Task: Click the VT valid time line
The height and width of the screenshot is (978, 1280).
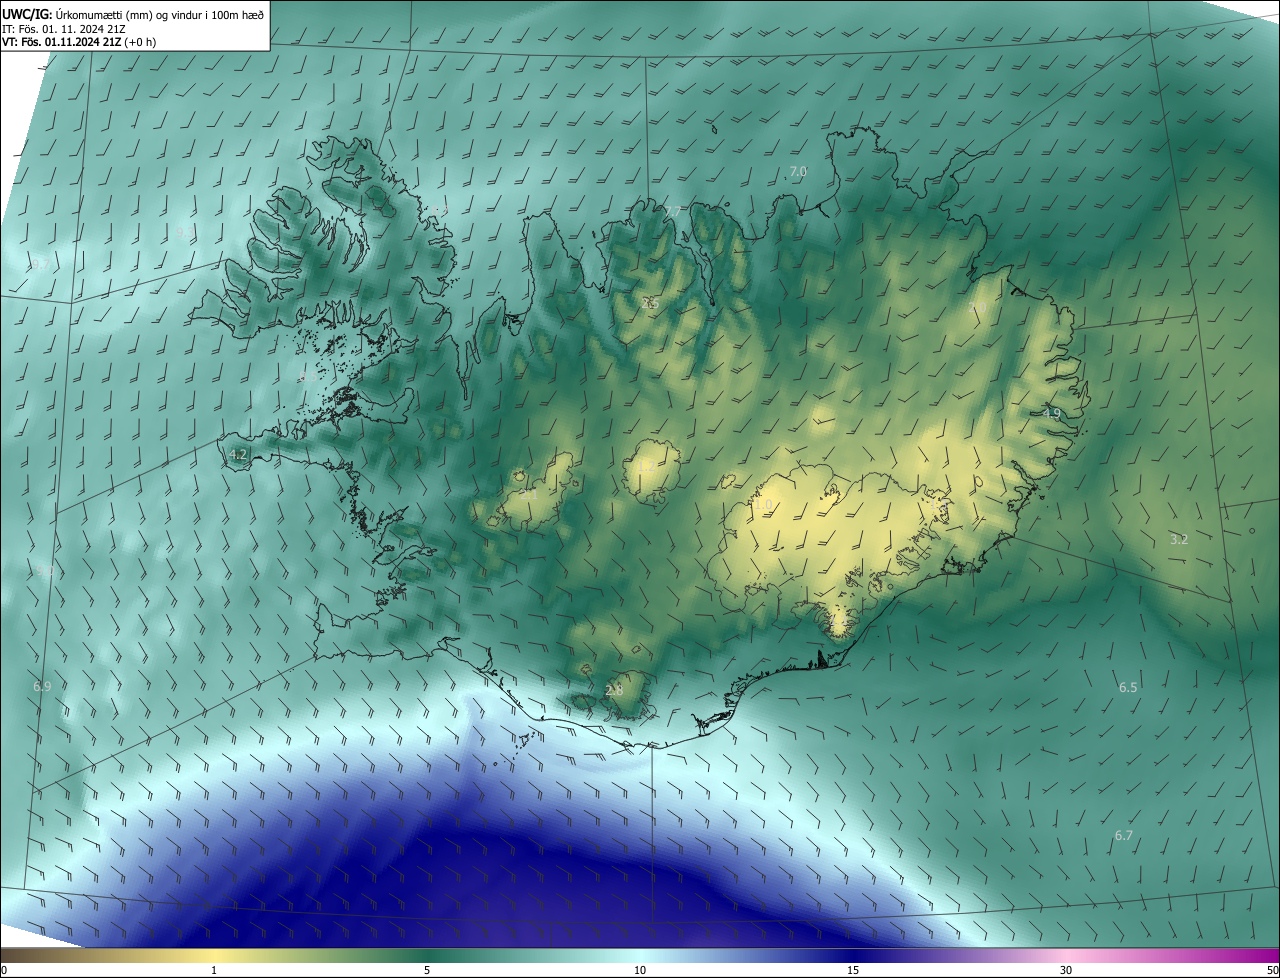Action: (x=78, y=42)
